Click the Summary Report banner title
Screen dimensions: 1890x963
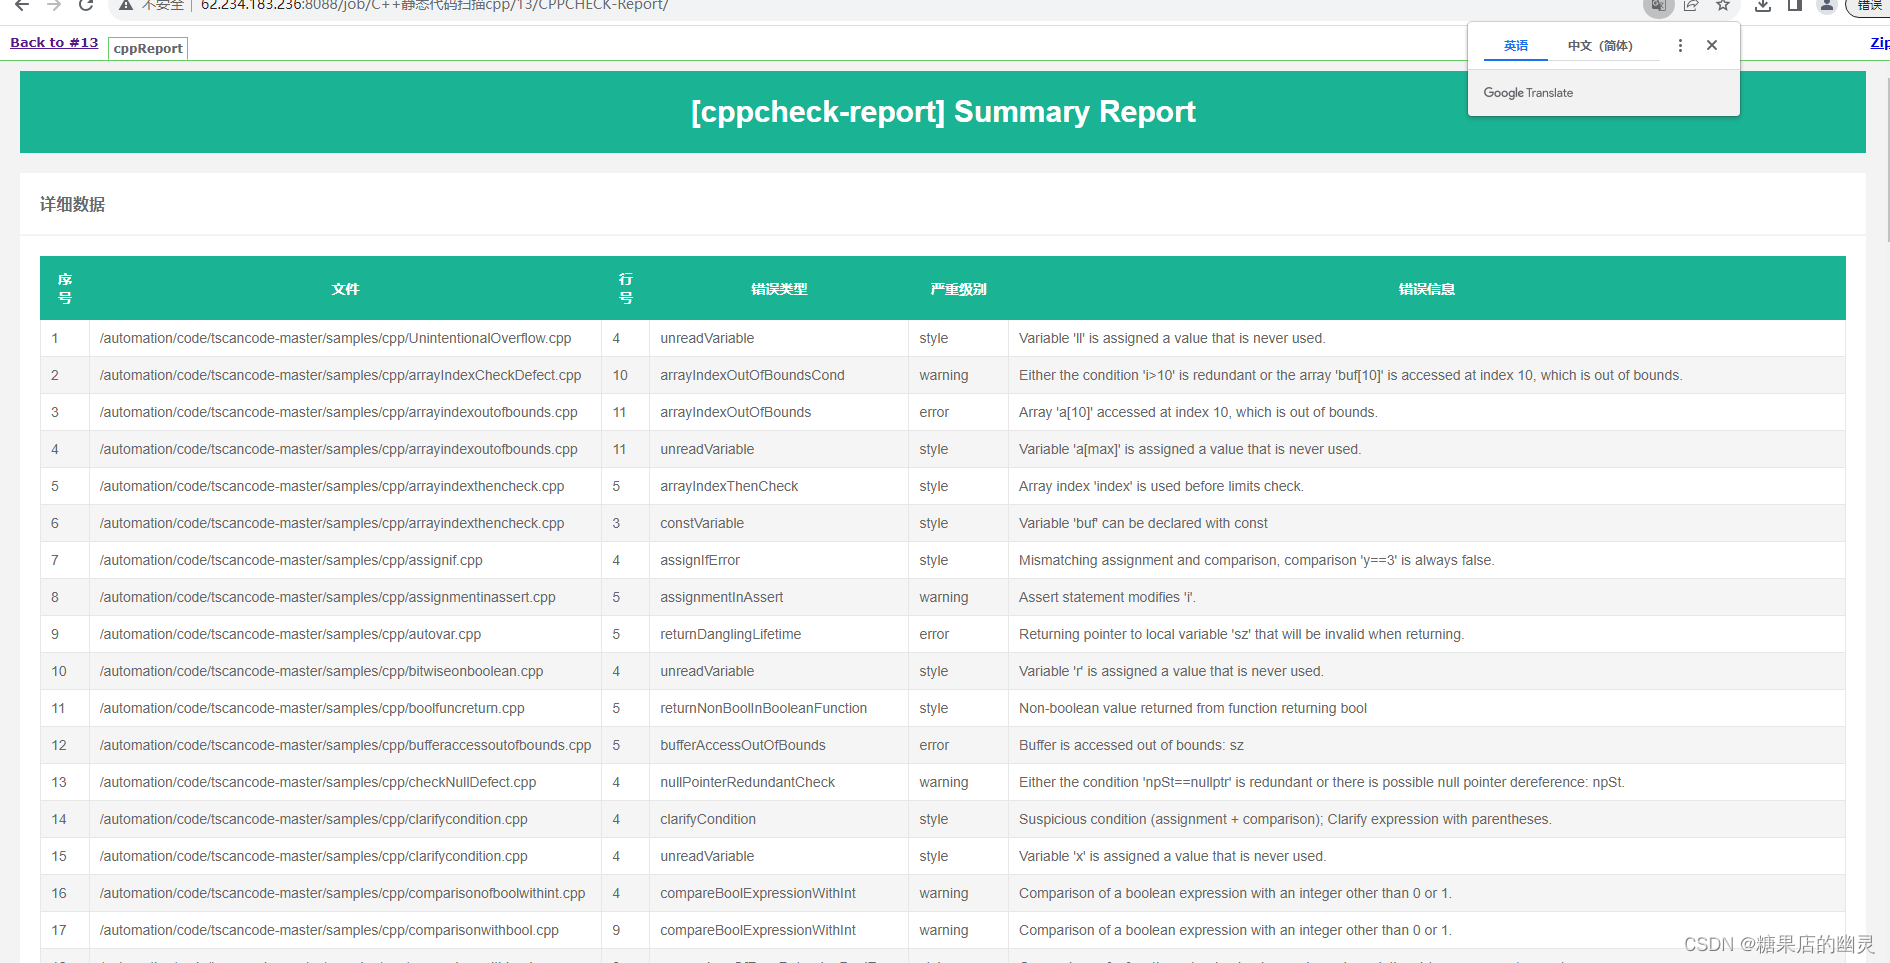coord(943,111)
